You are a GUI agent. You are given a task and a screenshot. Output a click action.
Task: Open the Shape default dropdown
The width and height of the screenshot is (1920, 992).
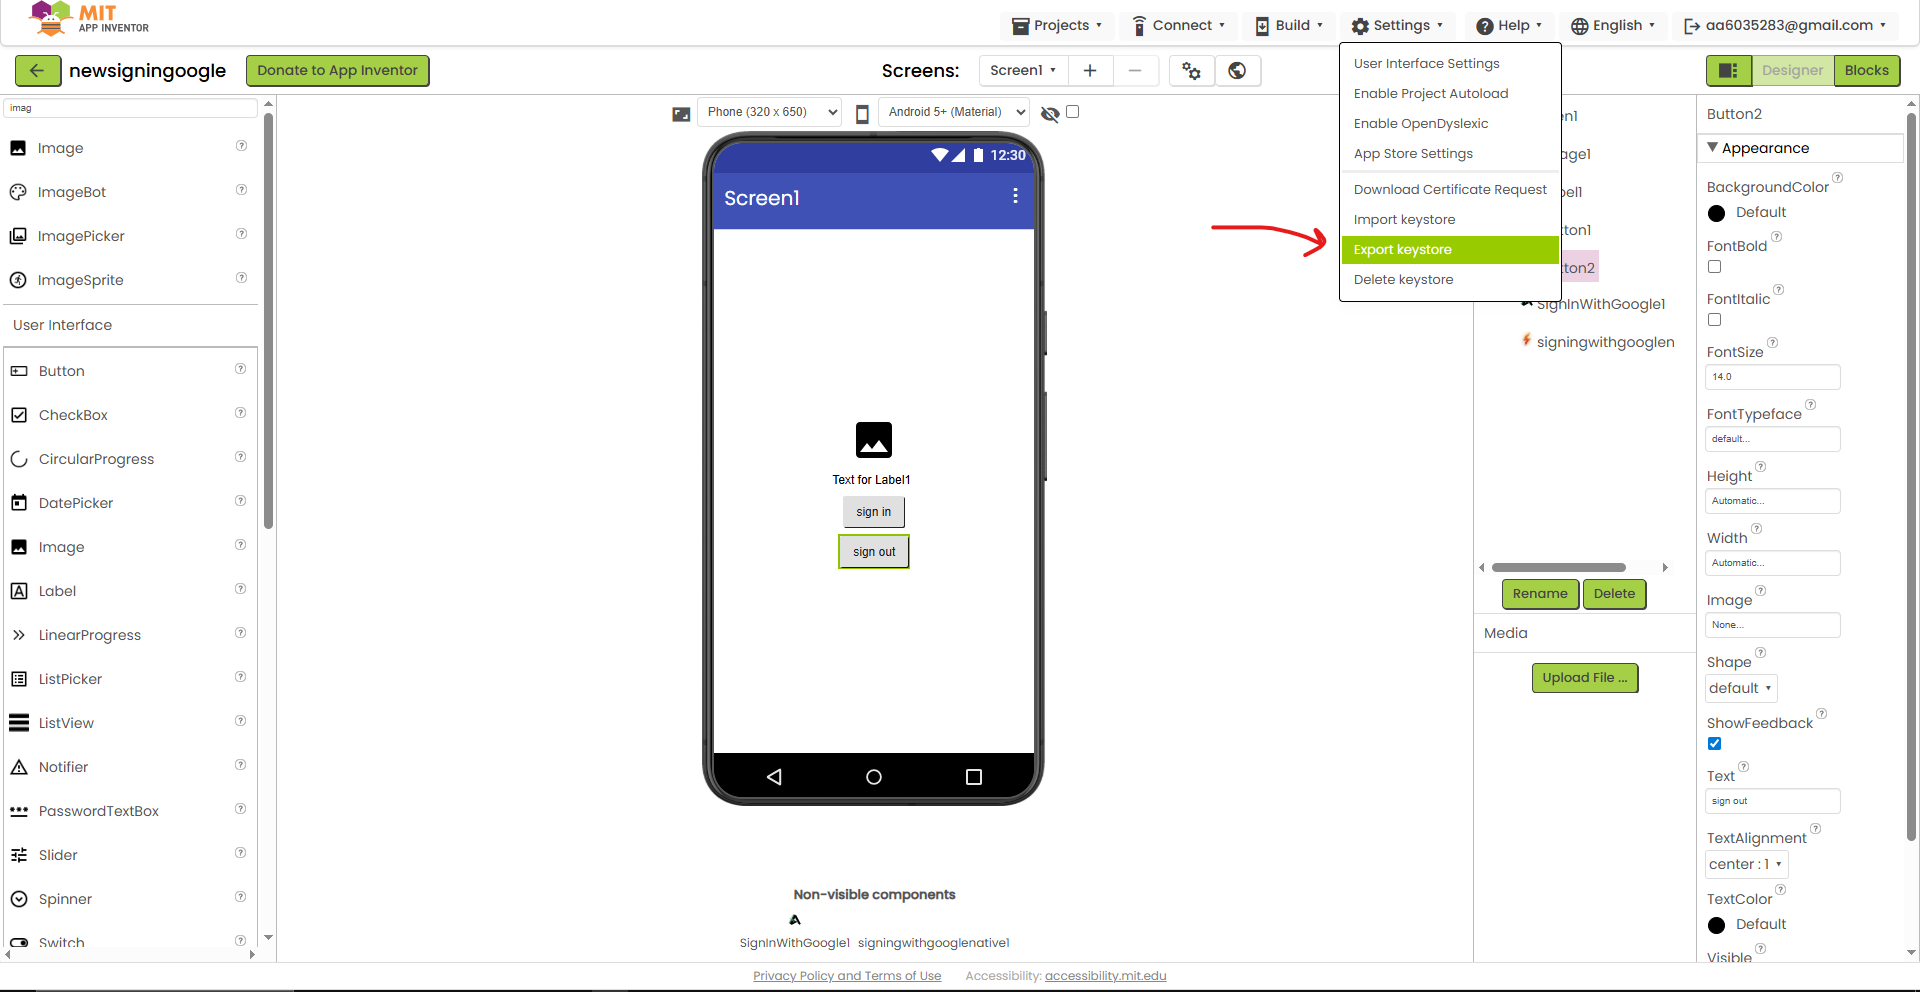(1741, 688)
